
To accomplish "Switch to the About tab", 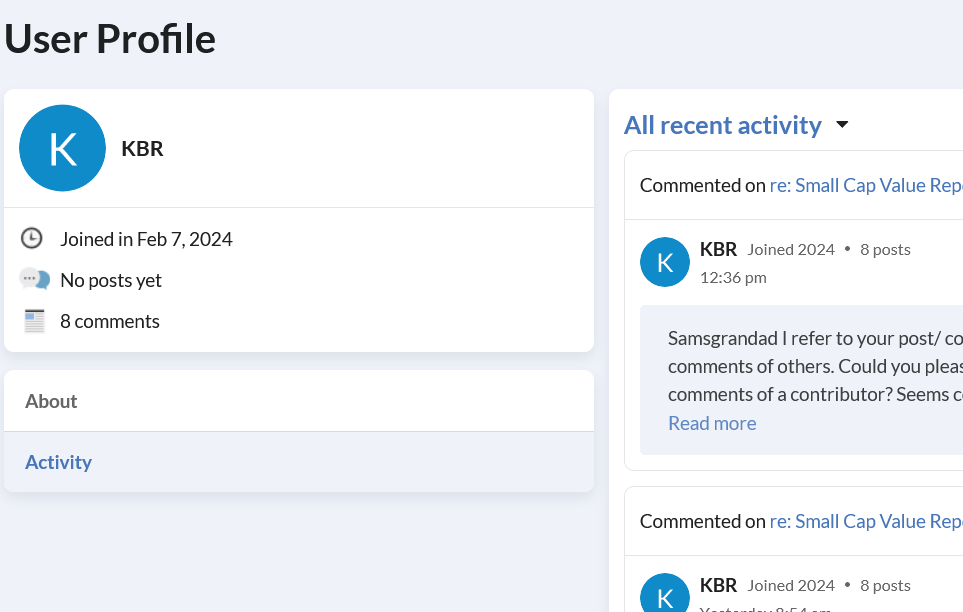I will [x=299, y=401].
